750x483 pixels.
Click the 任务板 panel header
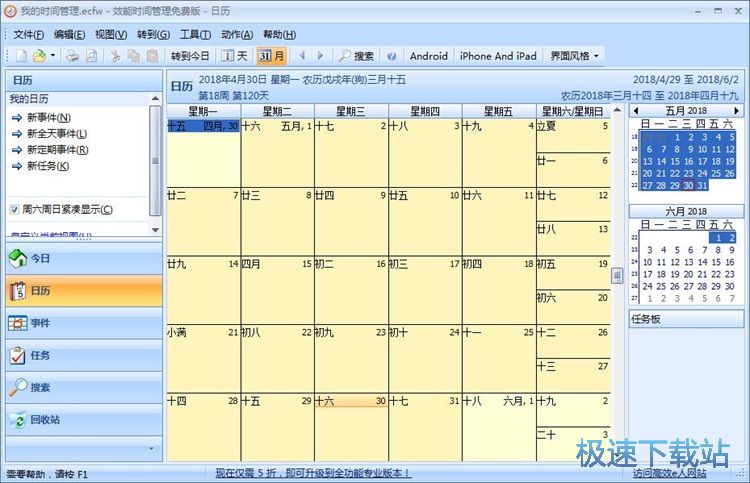[686, 319]
